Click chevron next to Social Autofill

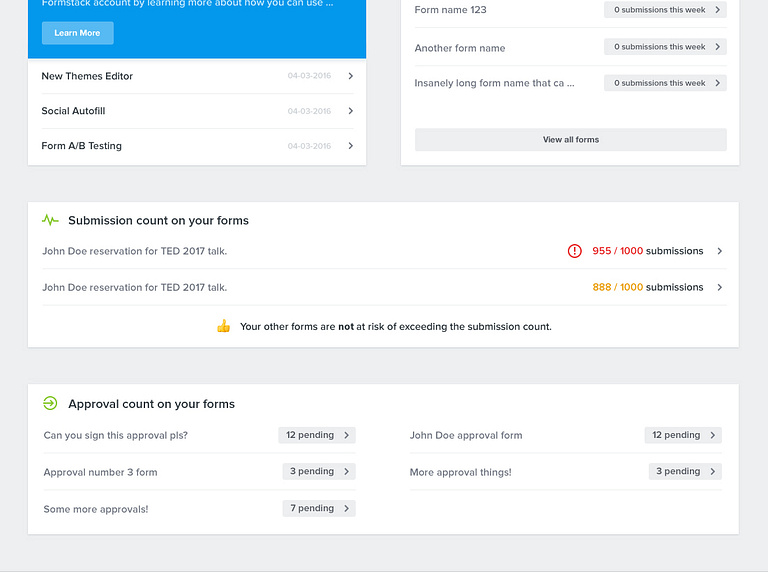coord(351,111)
